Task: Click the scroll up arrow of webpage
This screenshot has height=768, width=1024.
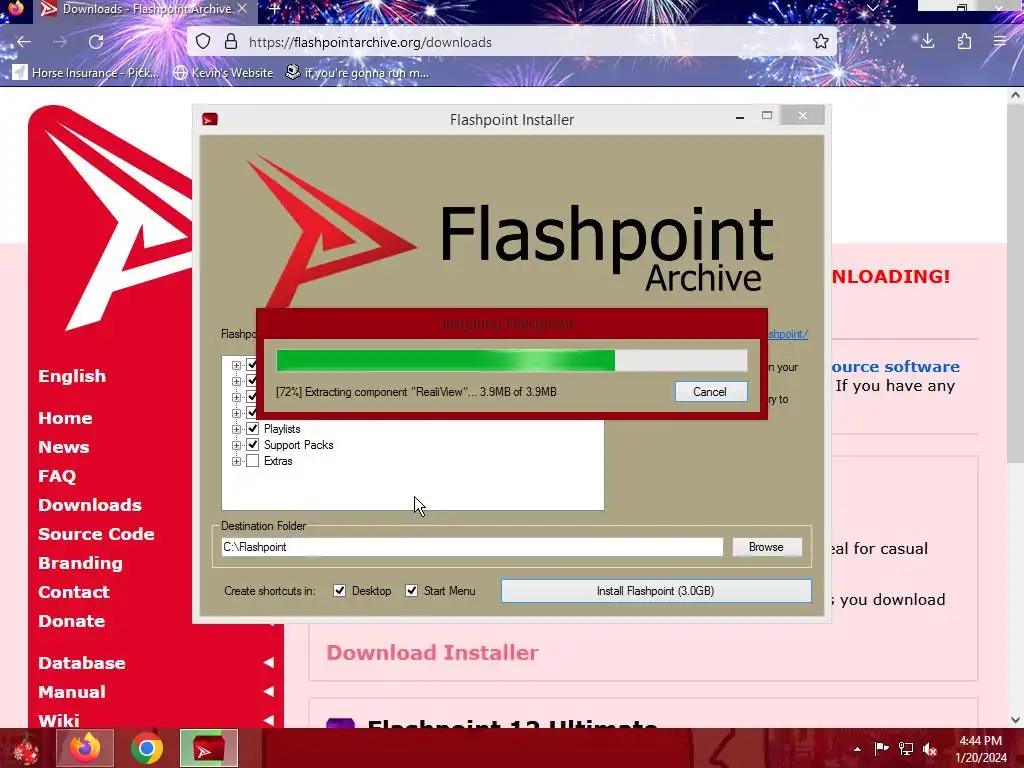Action: point(1015,95)
